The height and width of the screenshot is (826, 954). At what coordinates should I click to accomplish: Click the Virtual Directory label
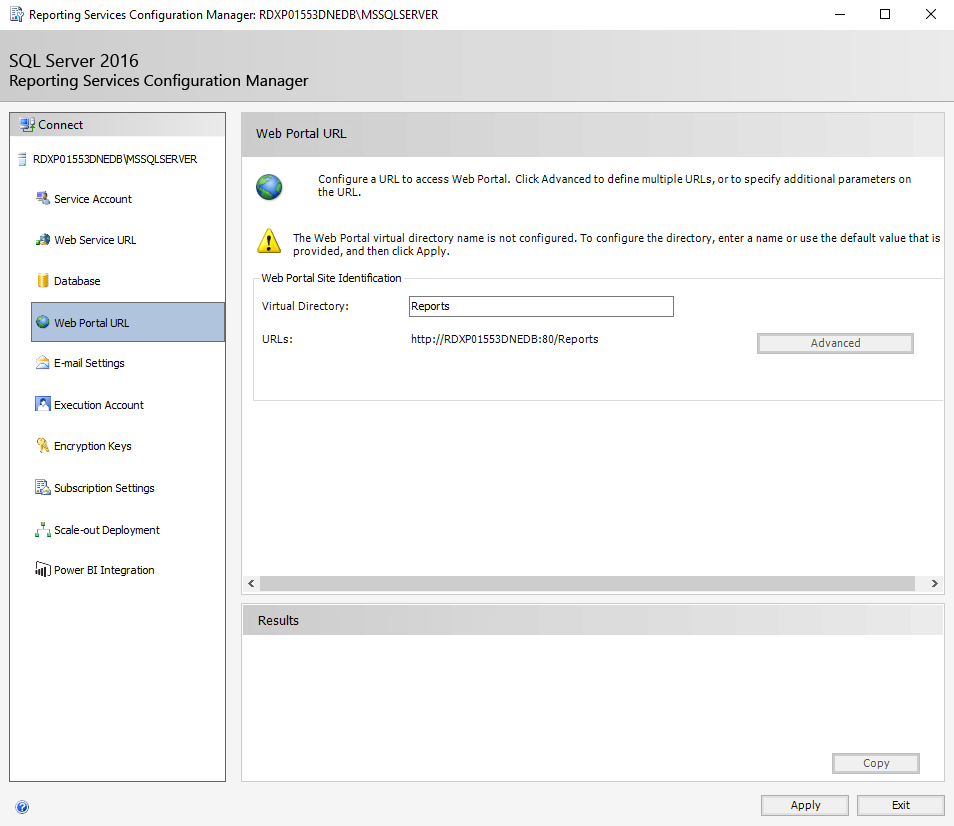pos(305,306)
